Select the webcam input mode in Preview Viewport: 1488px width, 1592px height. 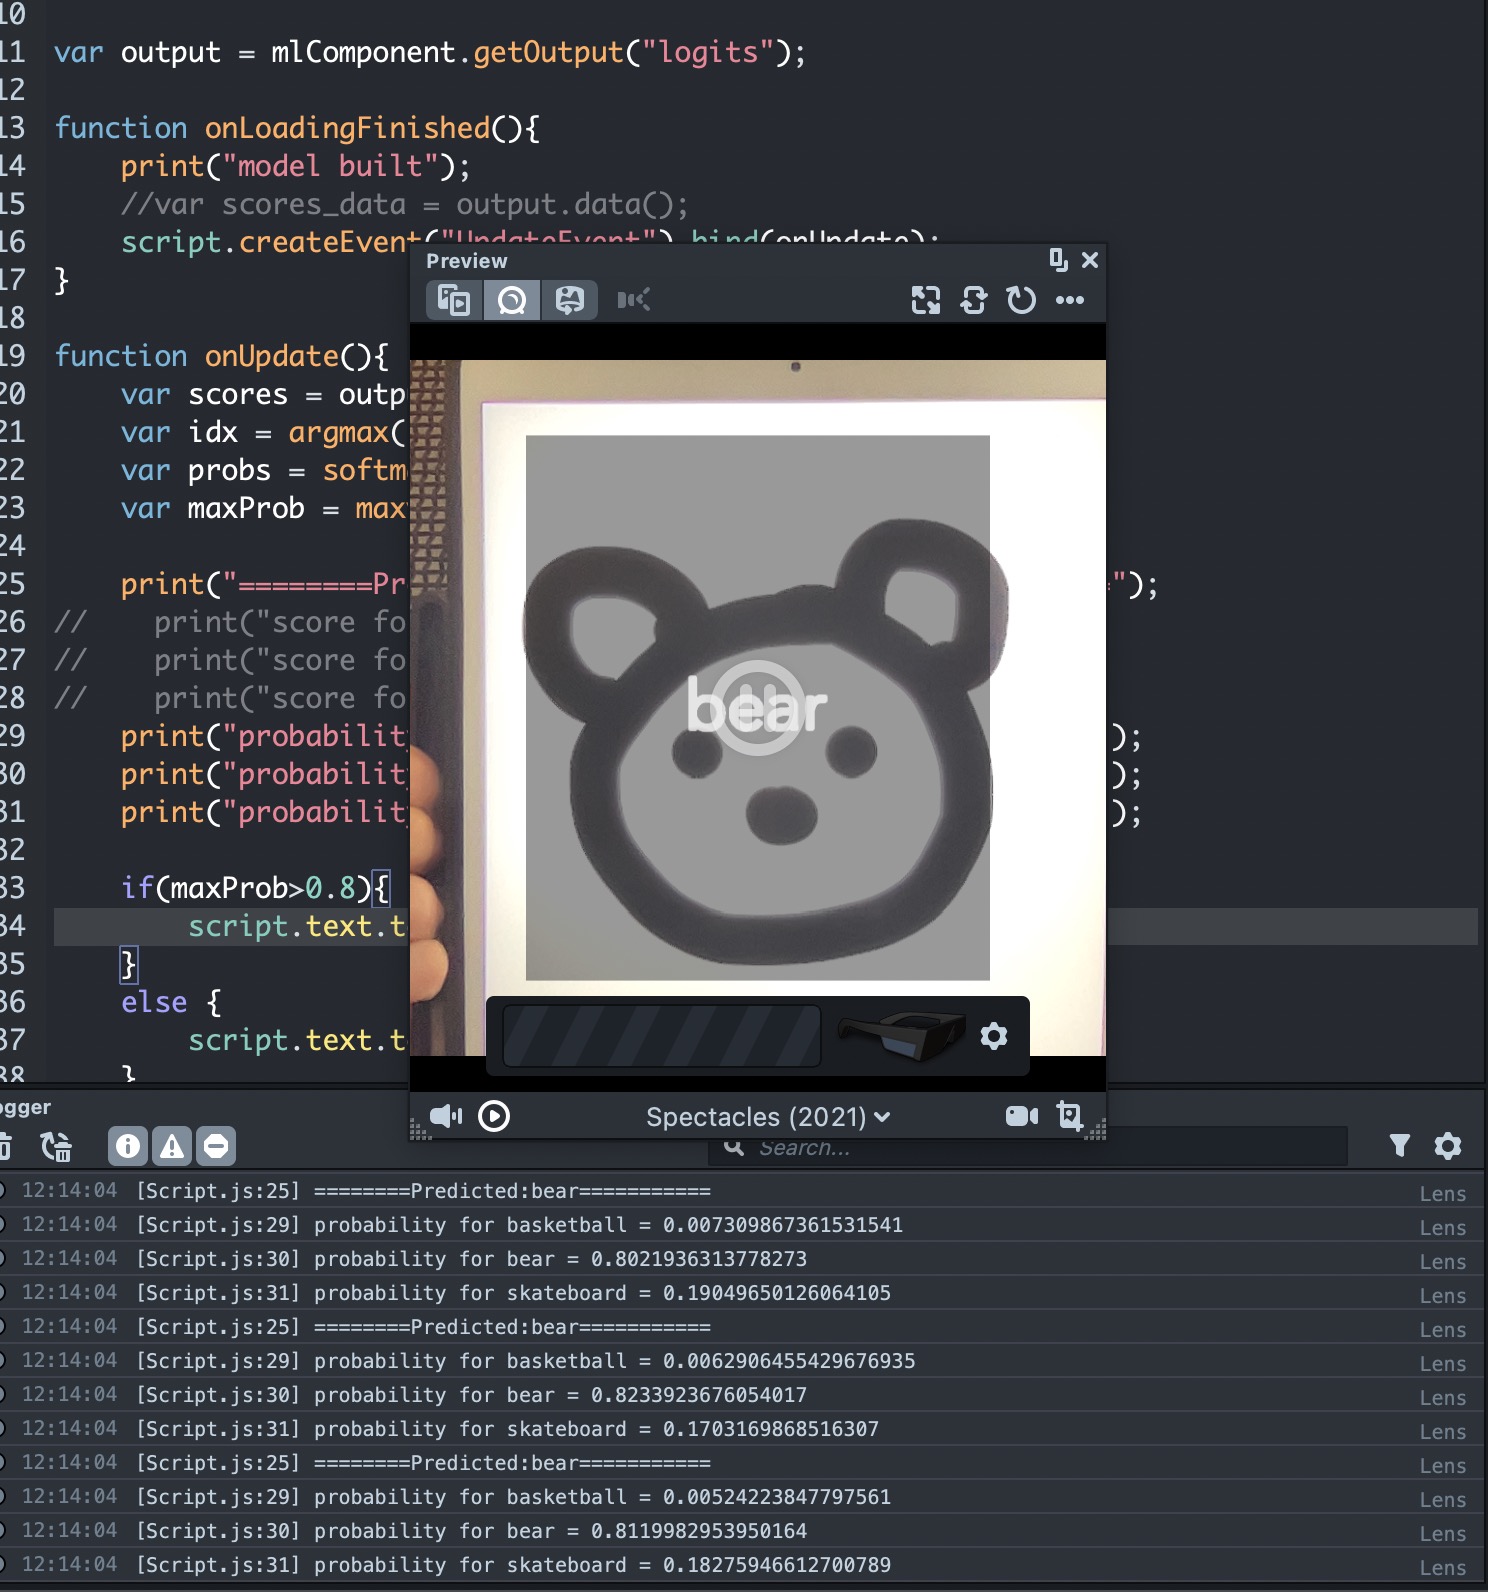pos(512,300)
